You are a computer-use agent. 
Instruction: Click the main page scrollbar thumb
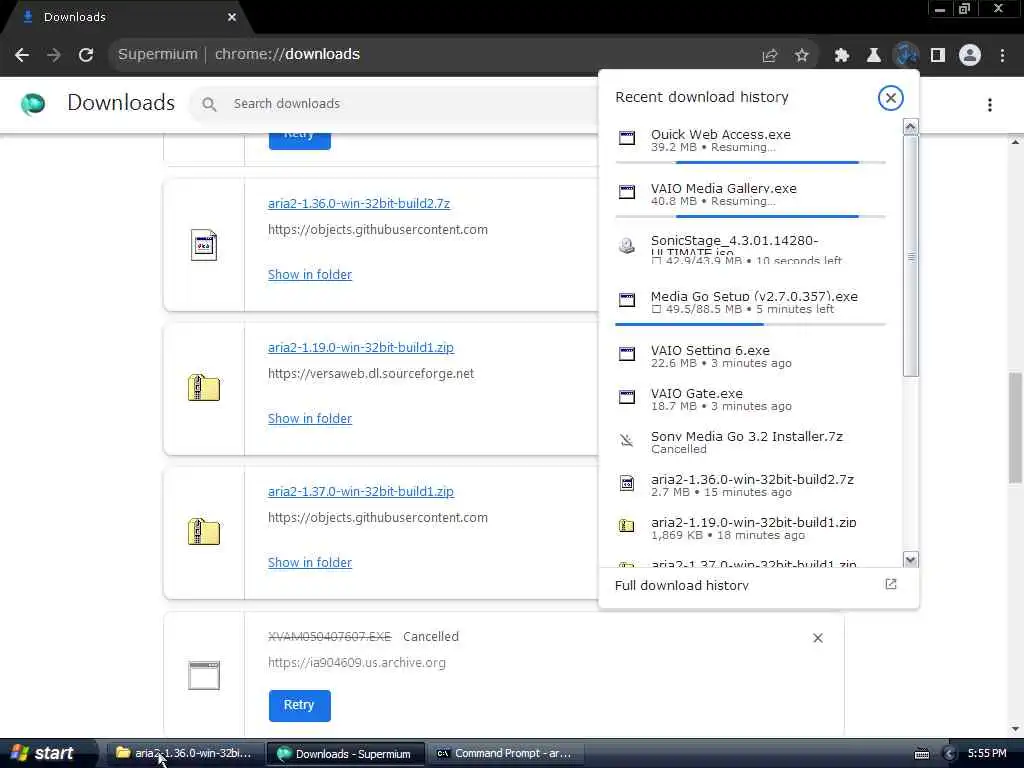(1016, 428)
